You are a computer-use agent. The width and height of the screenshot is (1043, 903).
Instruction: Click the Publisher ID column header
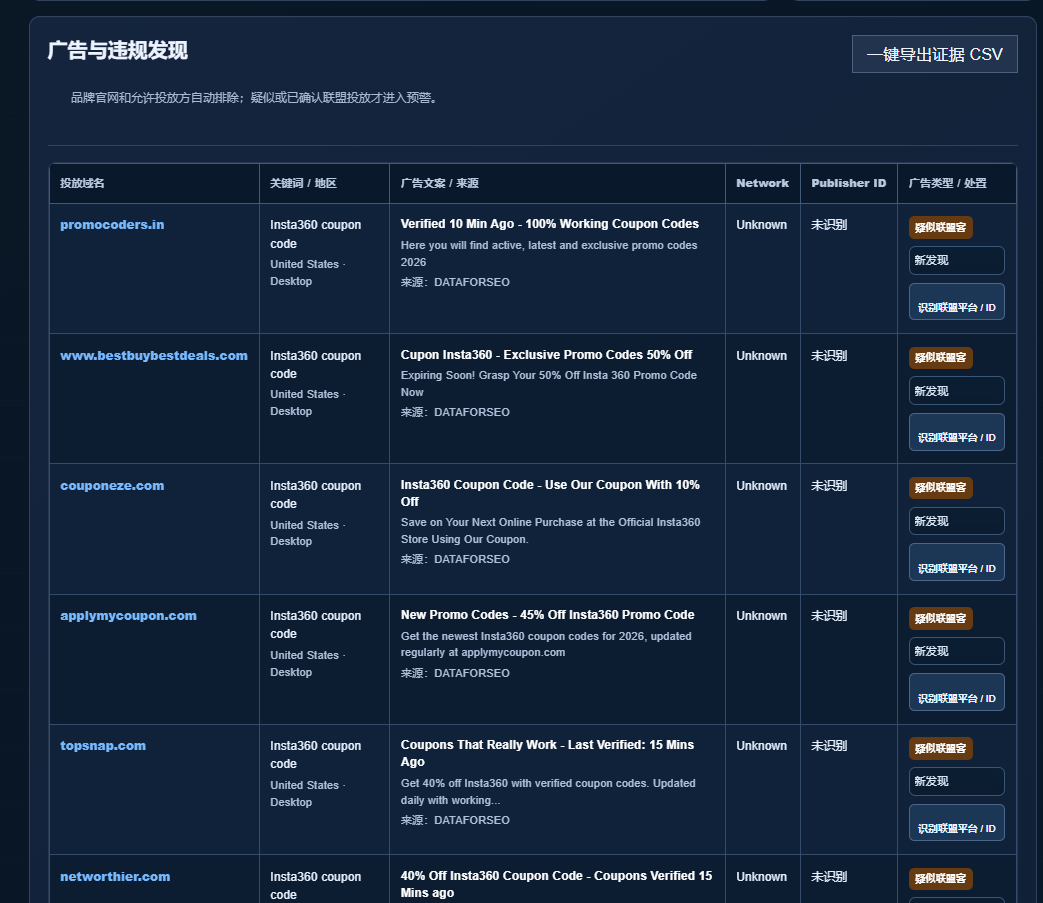point(849,183)
